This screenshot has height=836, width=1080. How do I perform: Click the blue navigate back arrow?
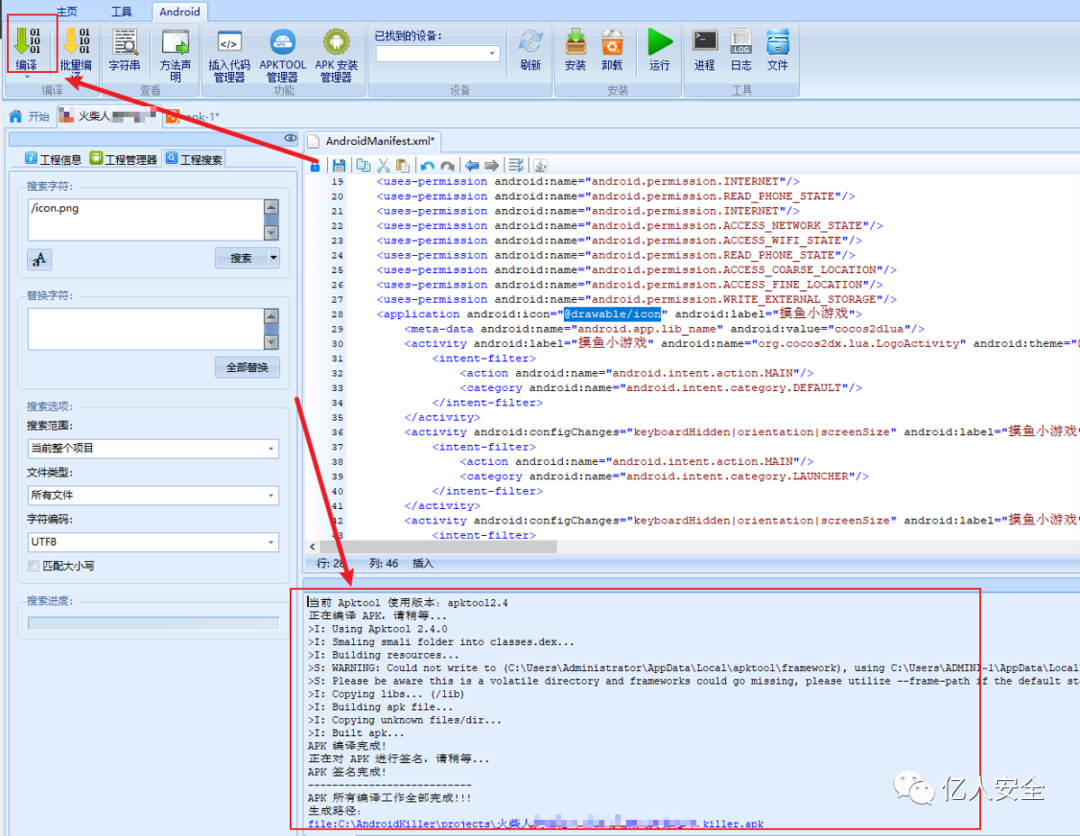[472, 165]
